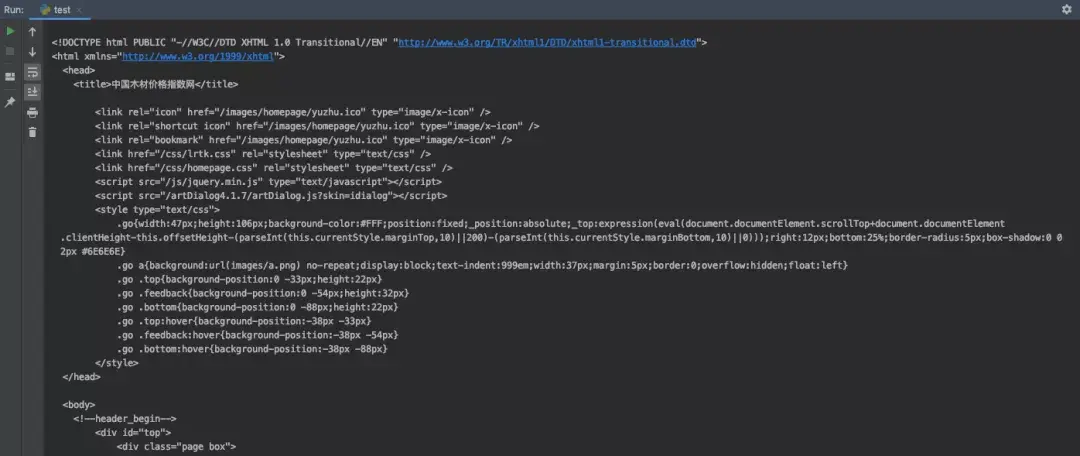Rerun the 'test' script with the green arrow
The image size is (1080, 456).
tap(10, 32)
